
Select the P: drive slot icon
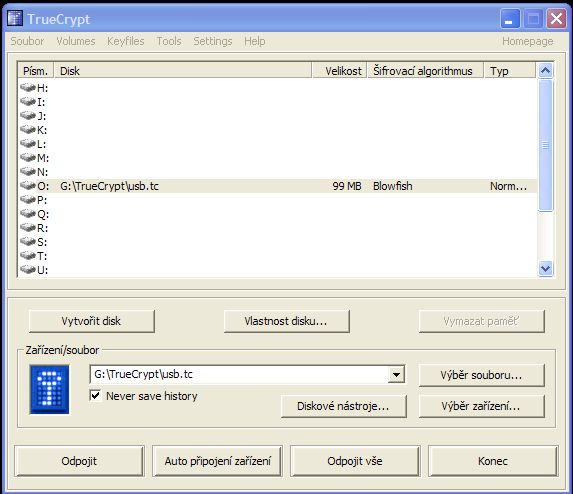(x=28, y=200)
